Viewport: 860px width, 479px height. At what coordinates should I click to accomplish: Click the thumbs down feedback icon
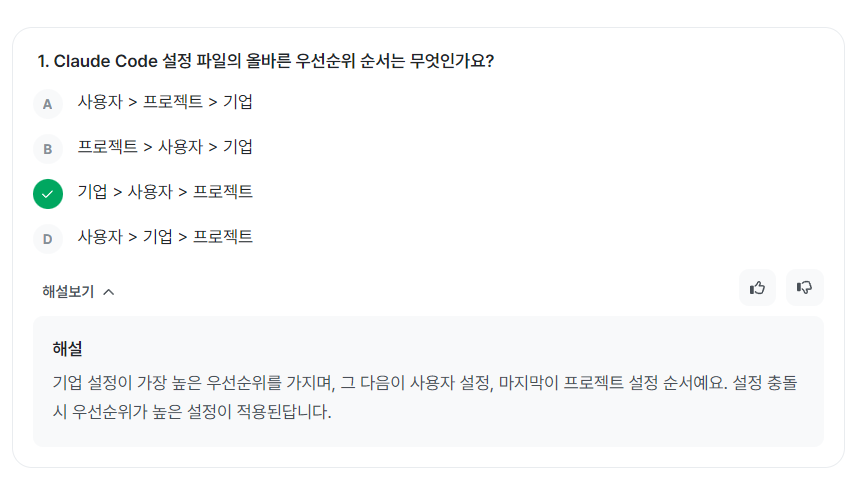804,288
